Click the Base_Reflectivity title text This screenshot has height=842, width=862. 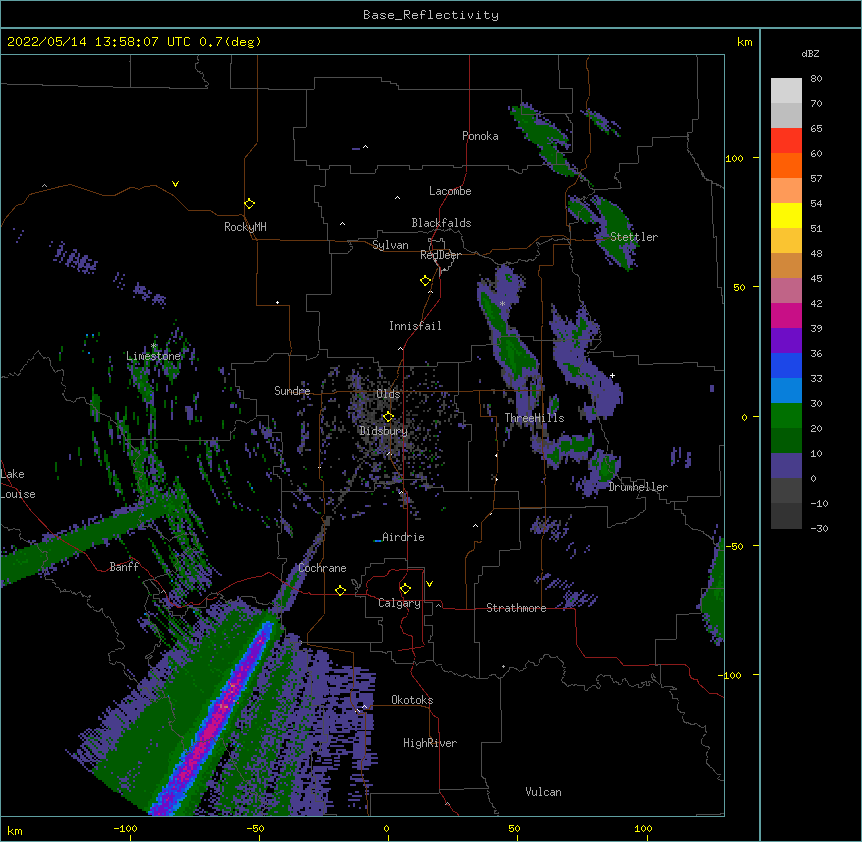(431, 15)
